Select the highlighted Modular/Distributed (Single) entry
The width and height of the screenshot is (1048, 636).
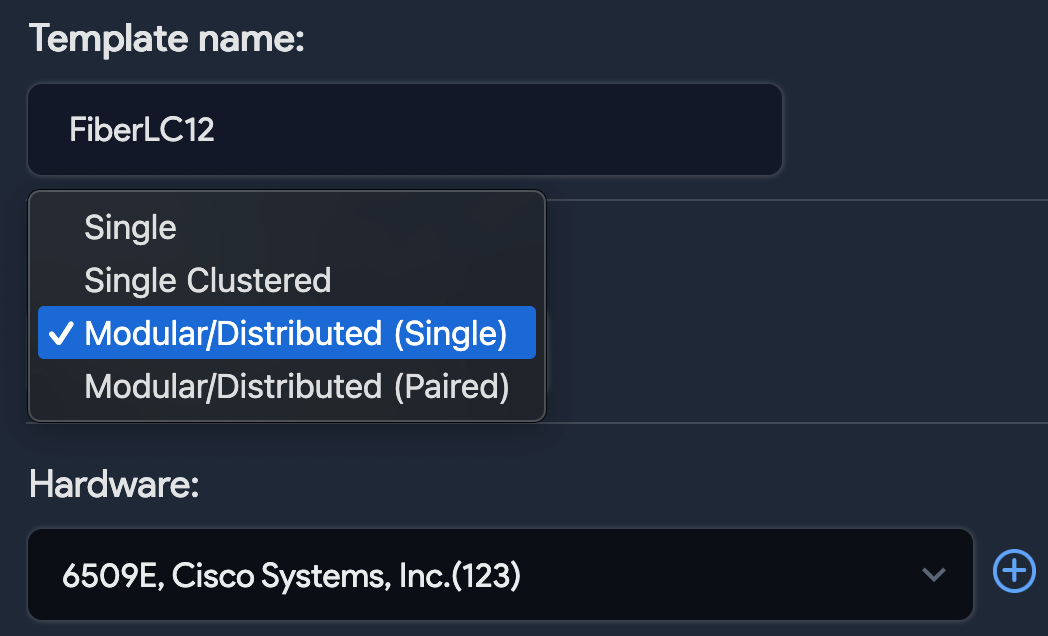coord(287,333)
